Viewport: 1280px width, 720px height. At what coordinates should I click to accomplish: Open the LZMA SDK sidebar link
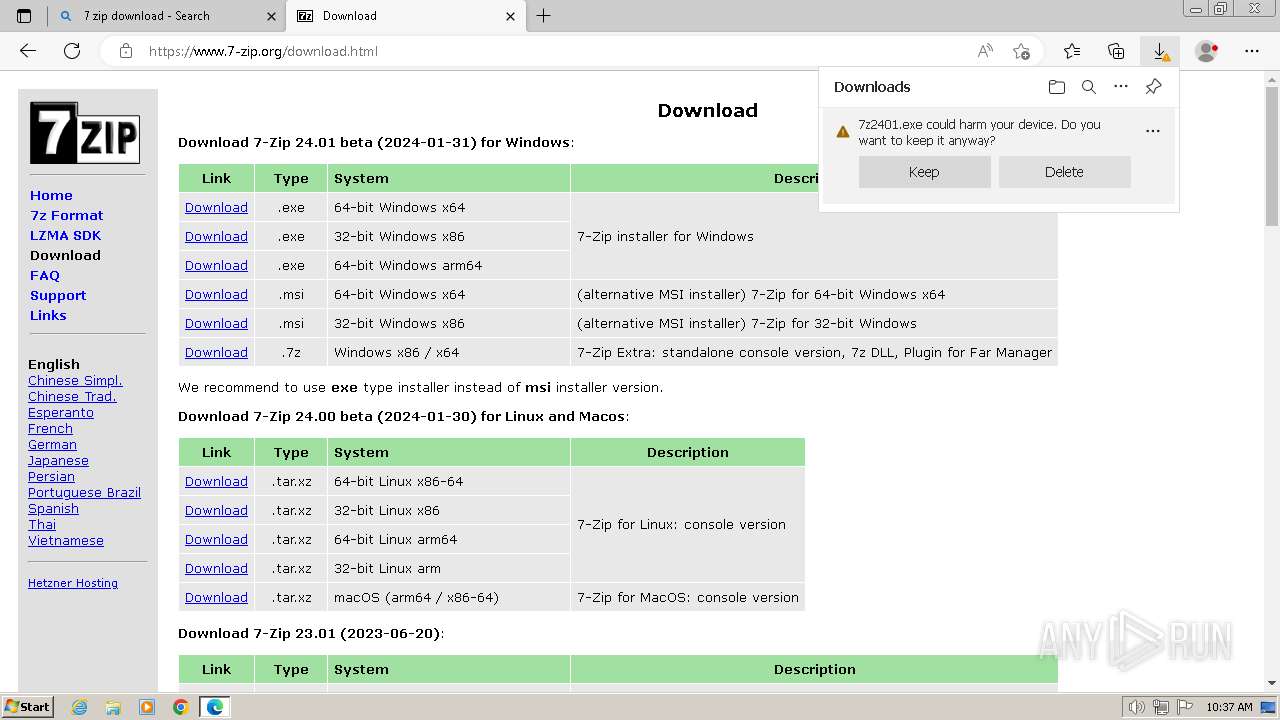[65, 235]
